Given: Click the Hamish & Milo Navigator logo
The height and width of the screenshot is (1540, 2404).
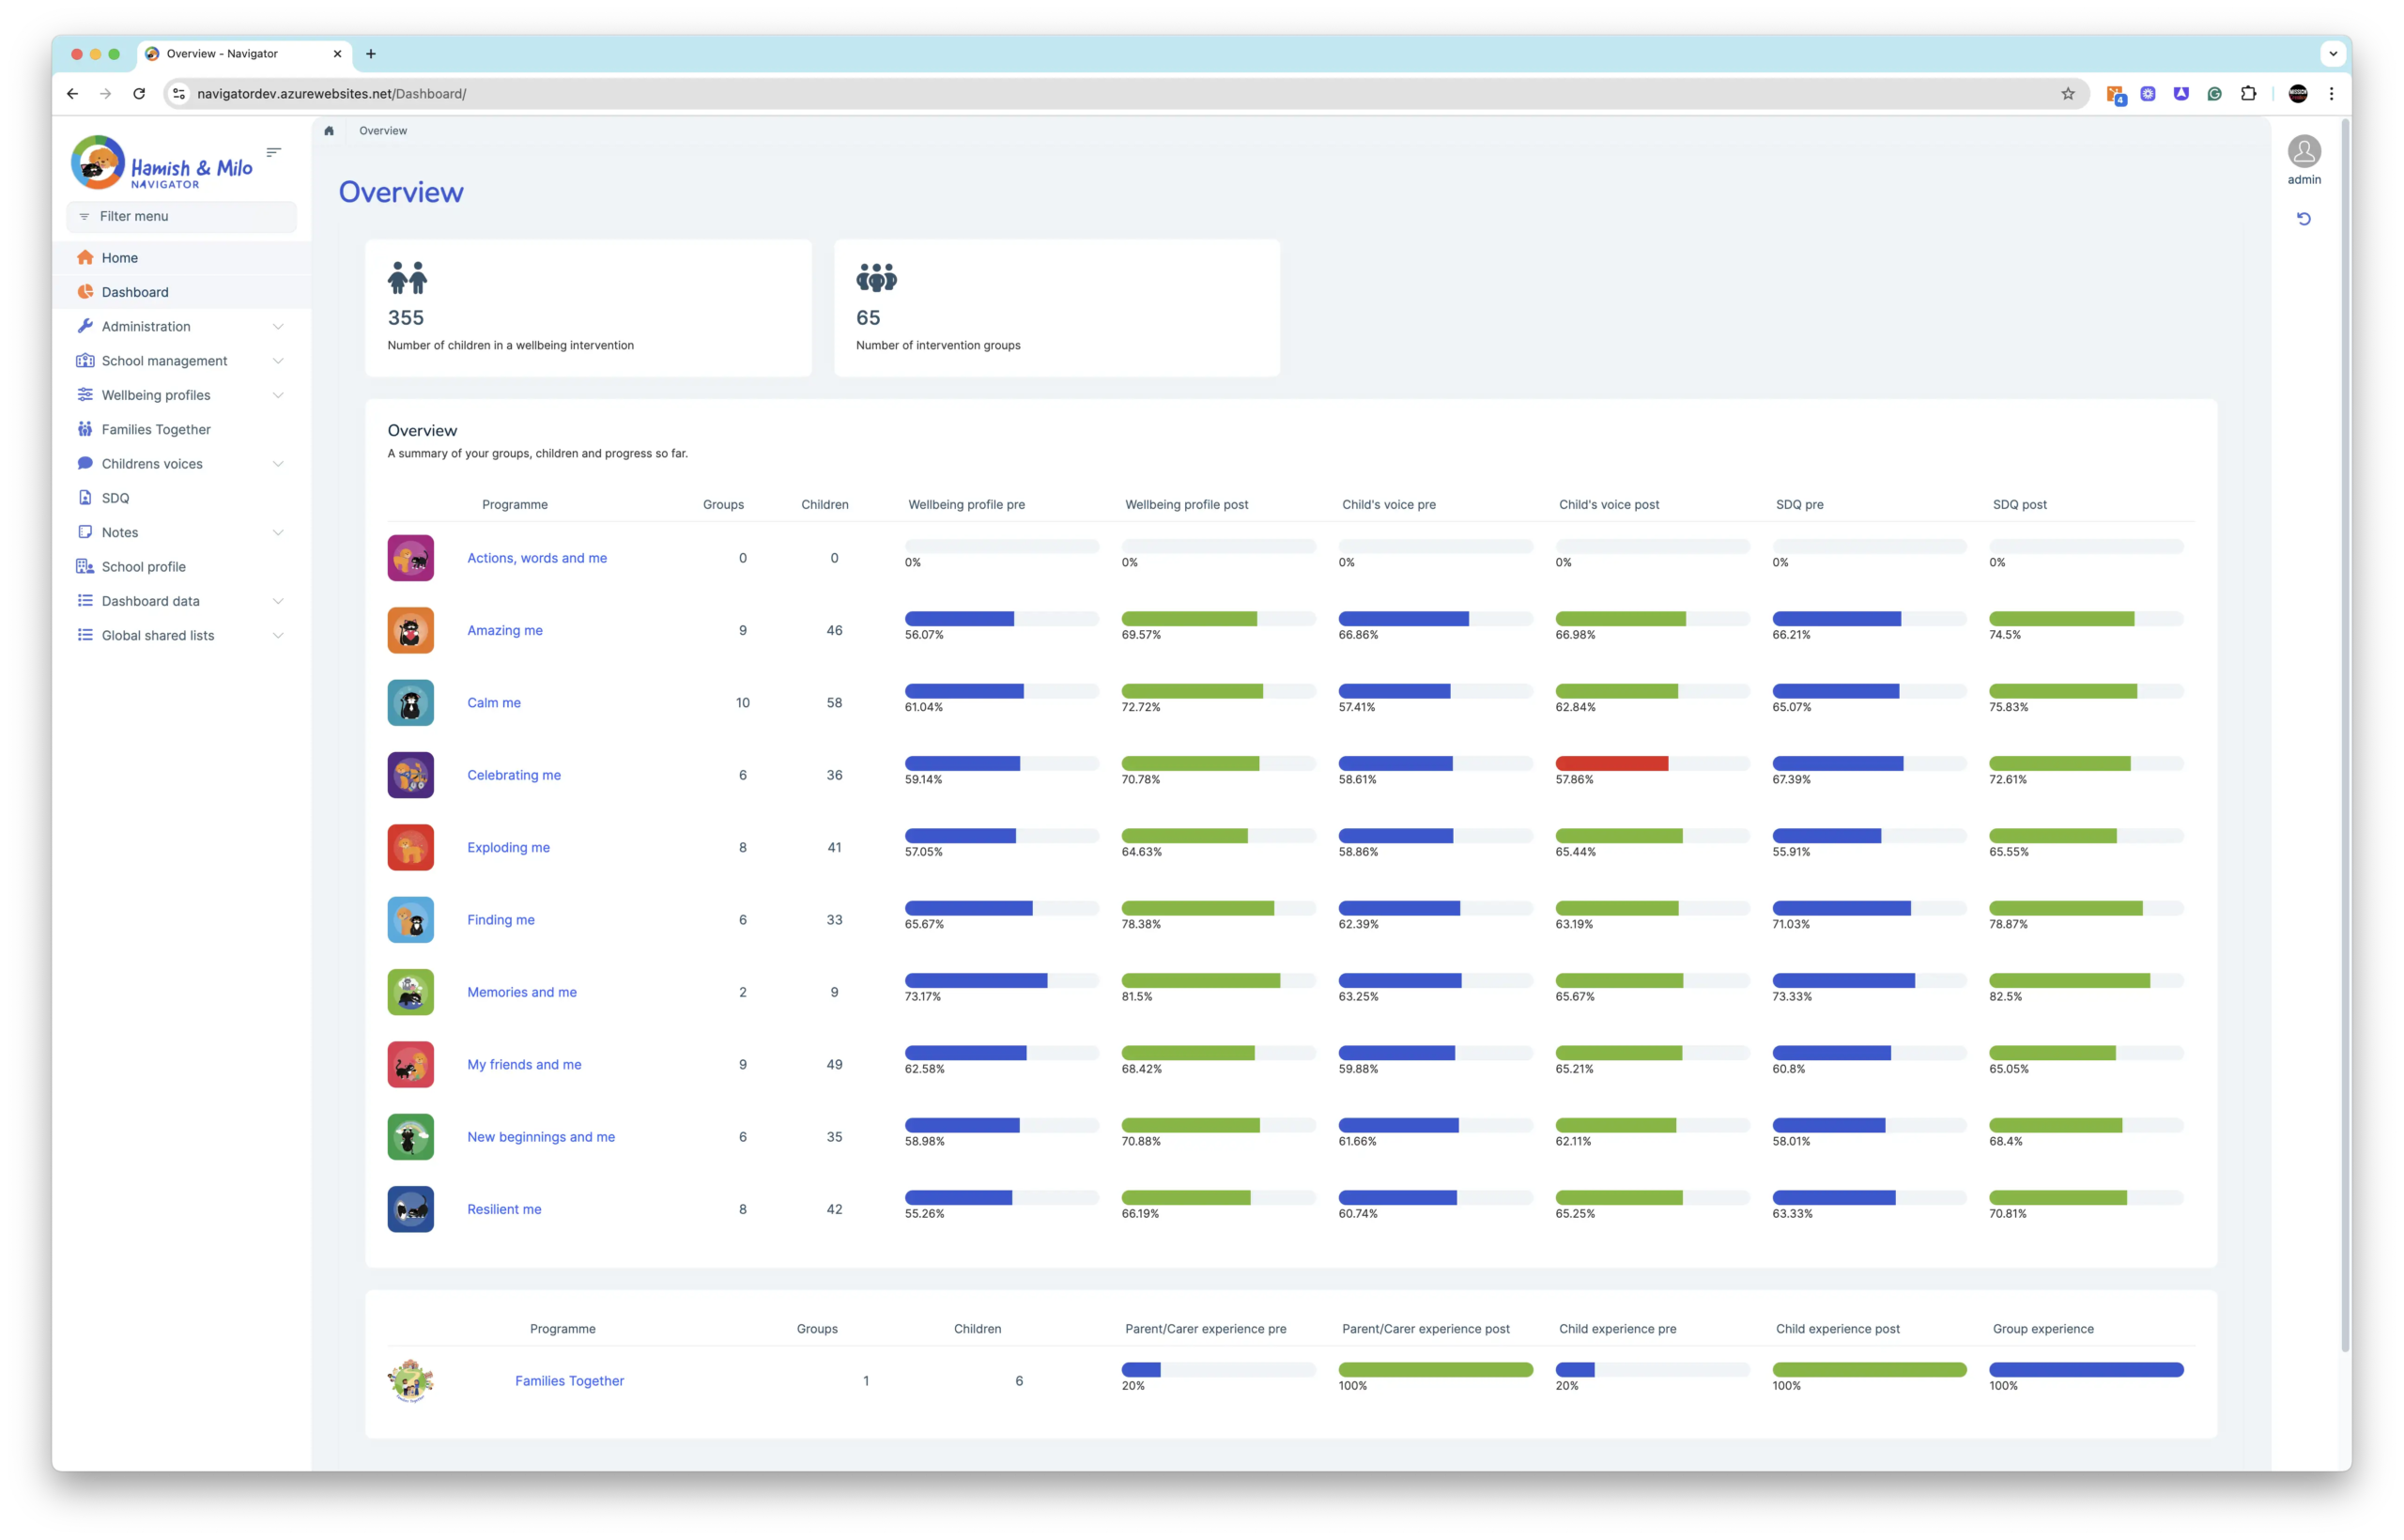Looking at the screenshot, I should [162, 163].
